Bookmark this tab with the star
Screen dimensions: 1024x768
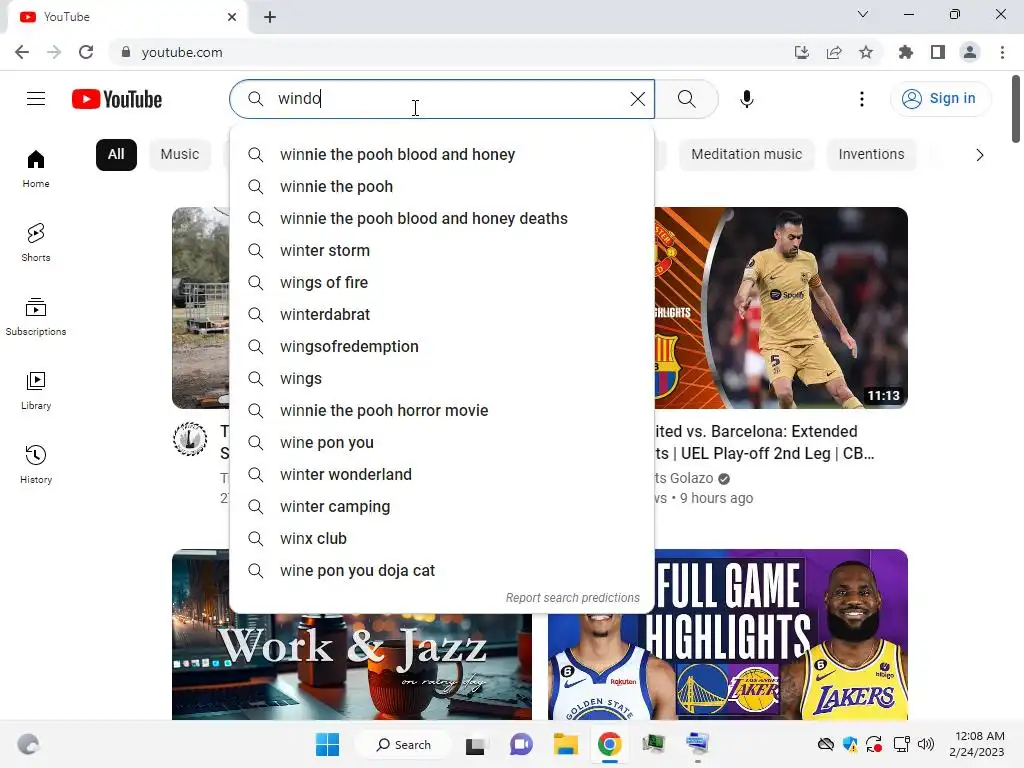click(x=866, y=52)
